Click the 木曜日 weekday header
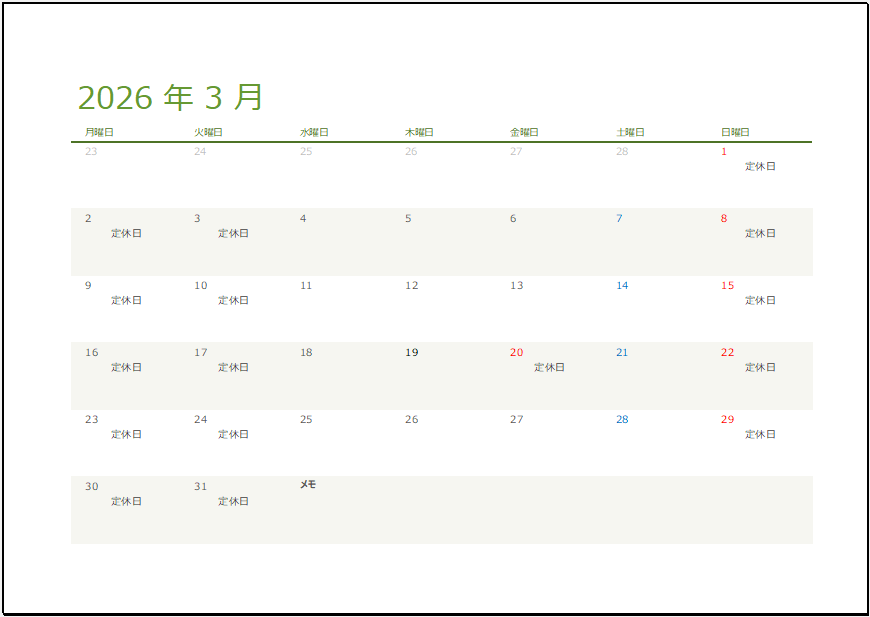Viewport: 870px width, 617px height. 420,130
